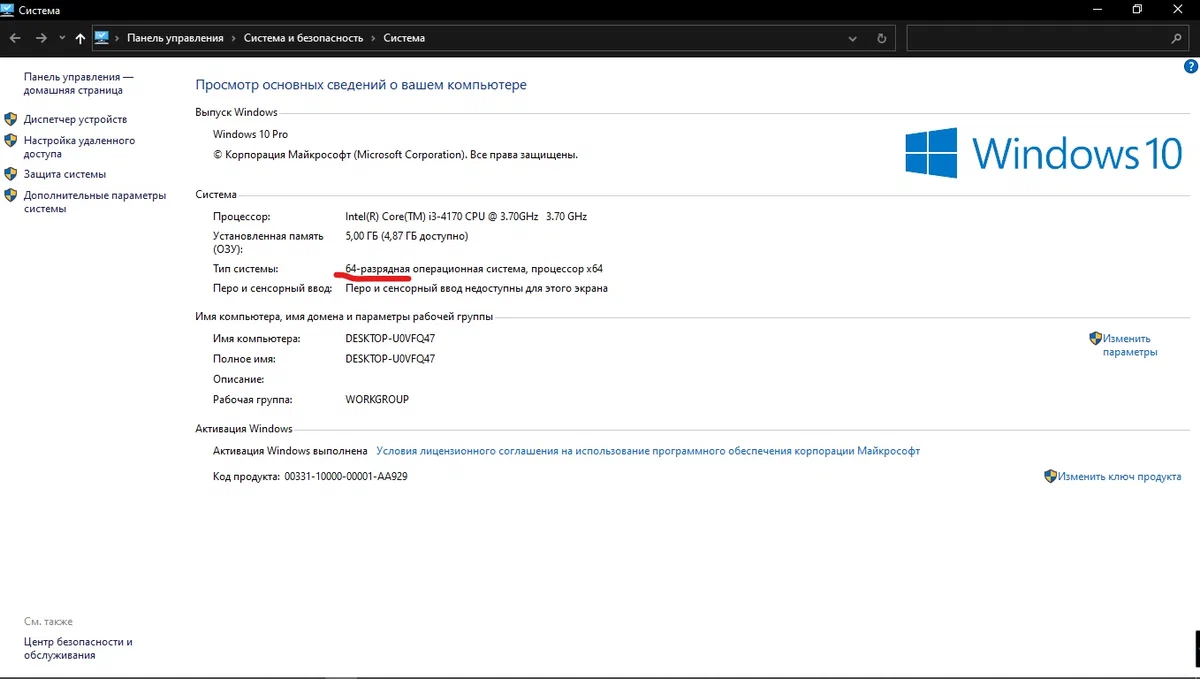Click shield icon beside Защита системы

click(x=11, y=174)
